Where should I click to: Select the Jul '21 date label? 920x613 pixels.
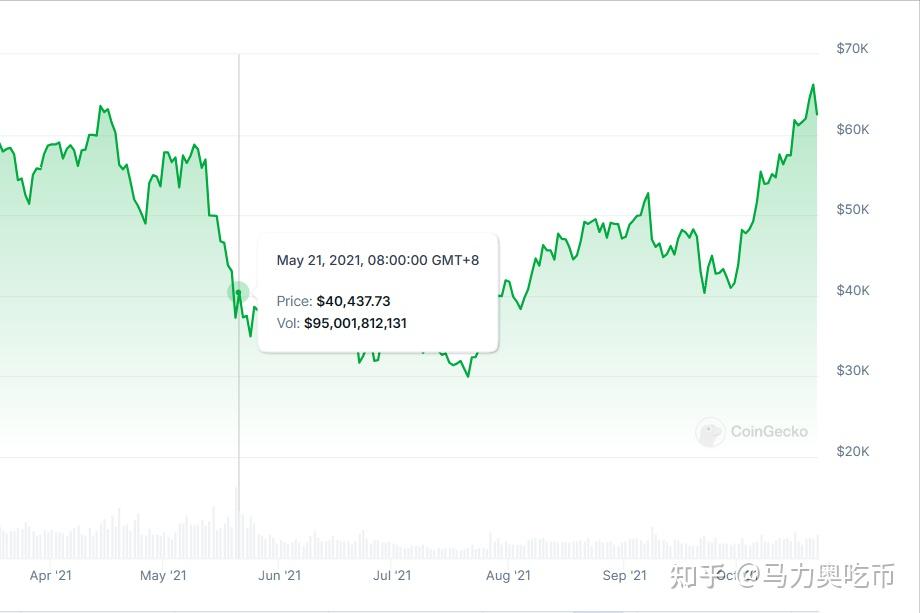click(x=392, y=575)
